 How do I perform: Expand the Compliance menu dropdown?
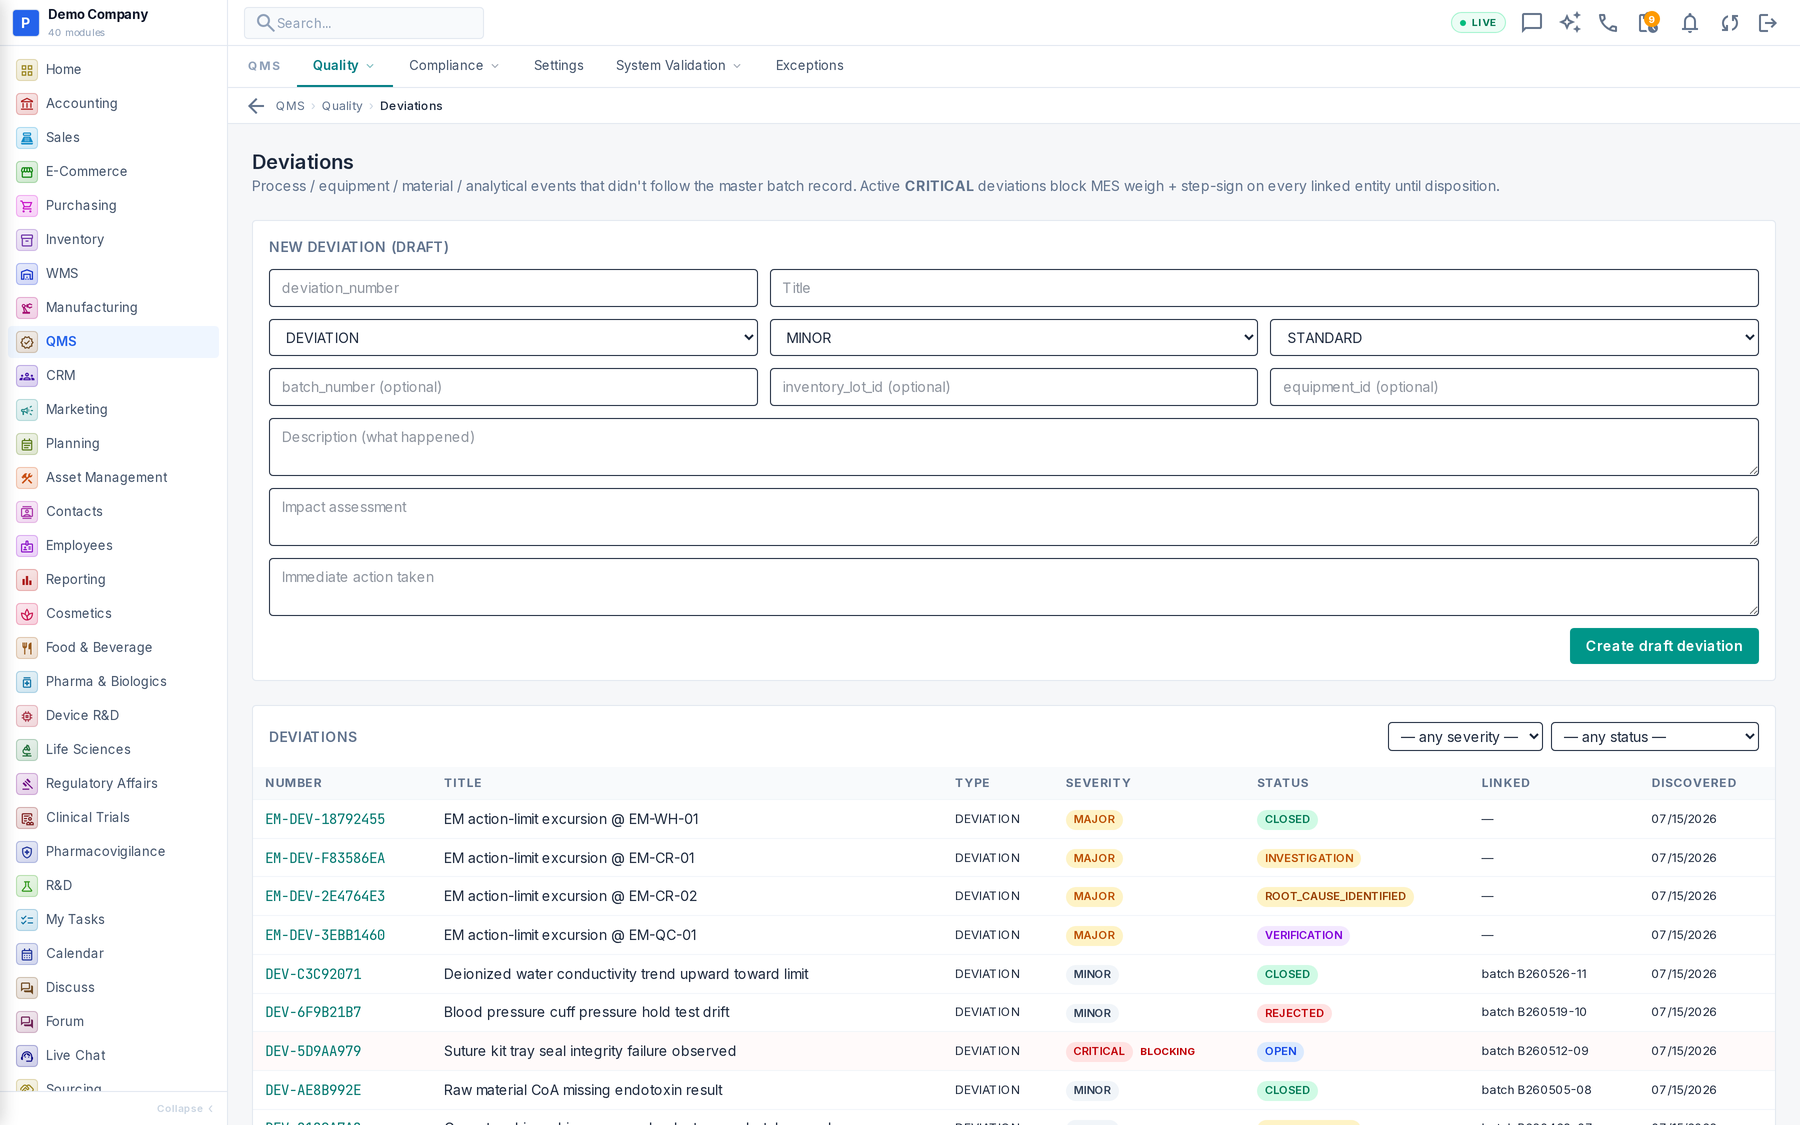click(x=453, y=66)
